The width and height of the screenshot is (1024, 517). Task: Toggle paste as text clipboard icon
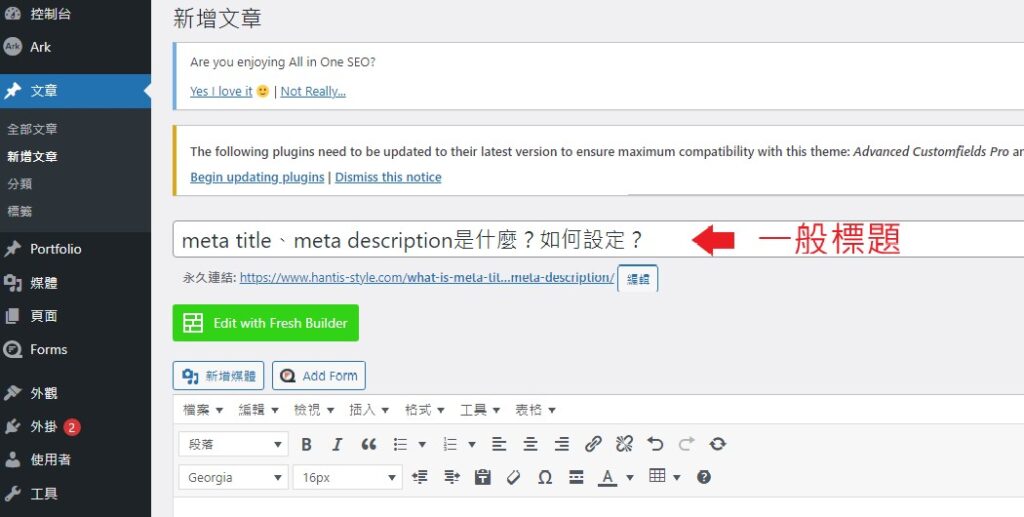pyautogui.click(x=483, y=477)
